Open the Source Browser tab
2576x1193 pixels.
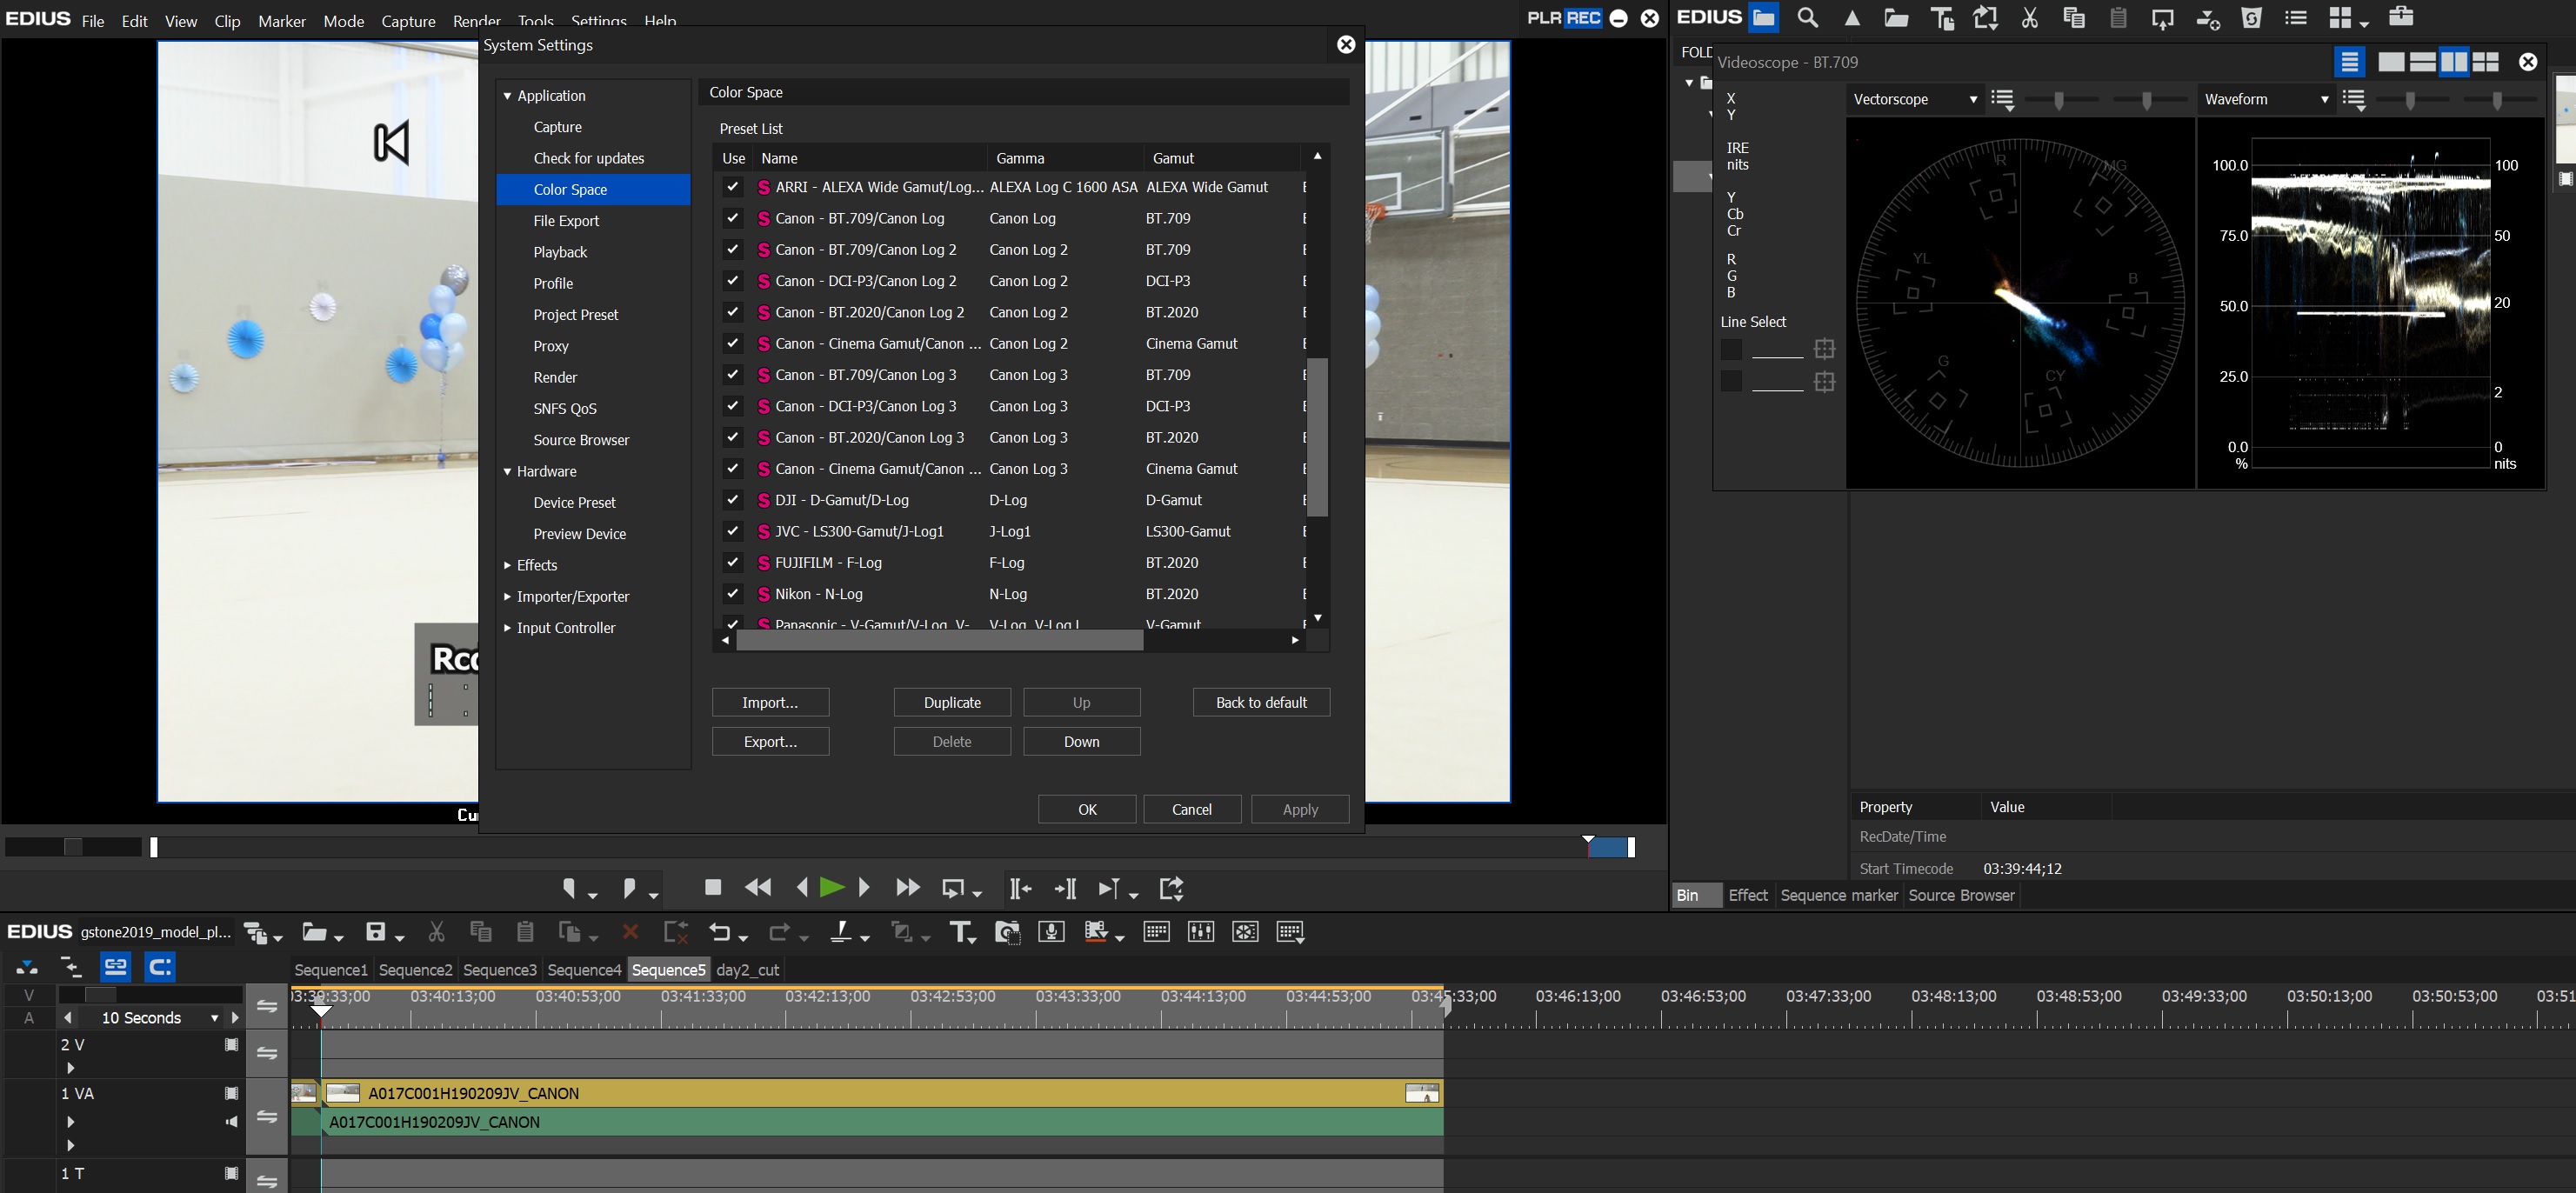[x=1960, y=896]
